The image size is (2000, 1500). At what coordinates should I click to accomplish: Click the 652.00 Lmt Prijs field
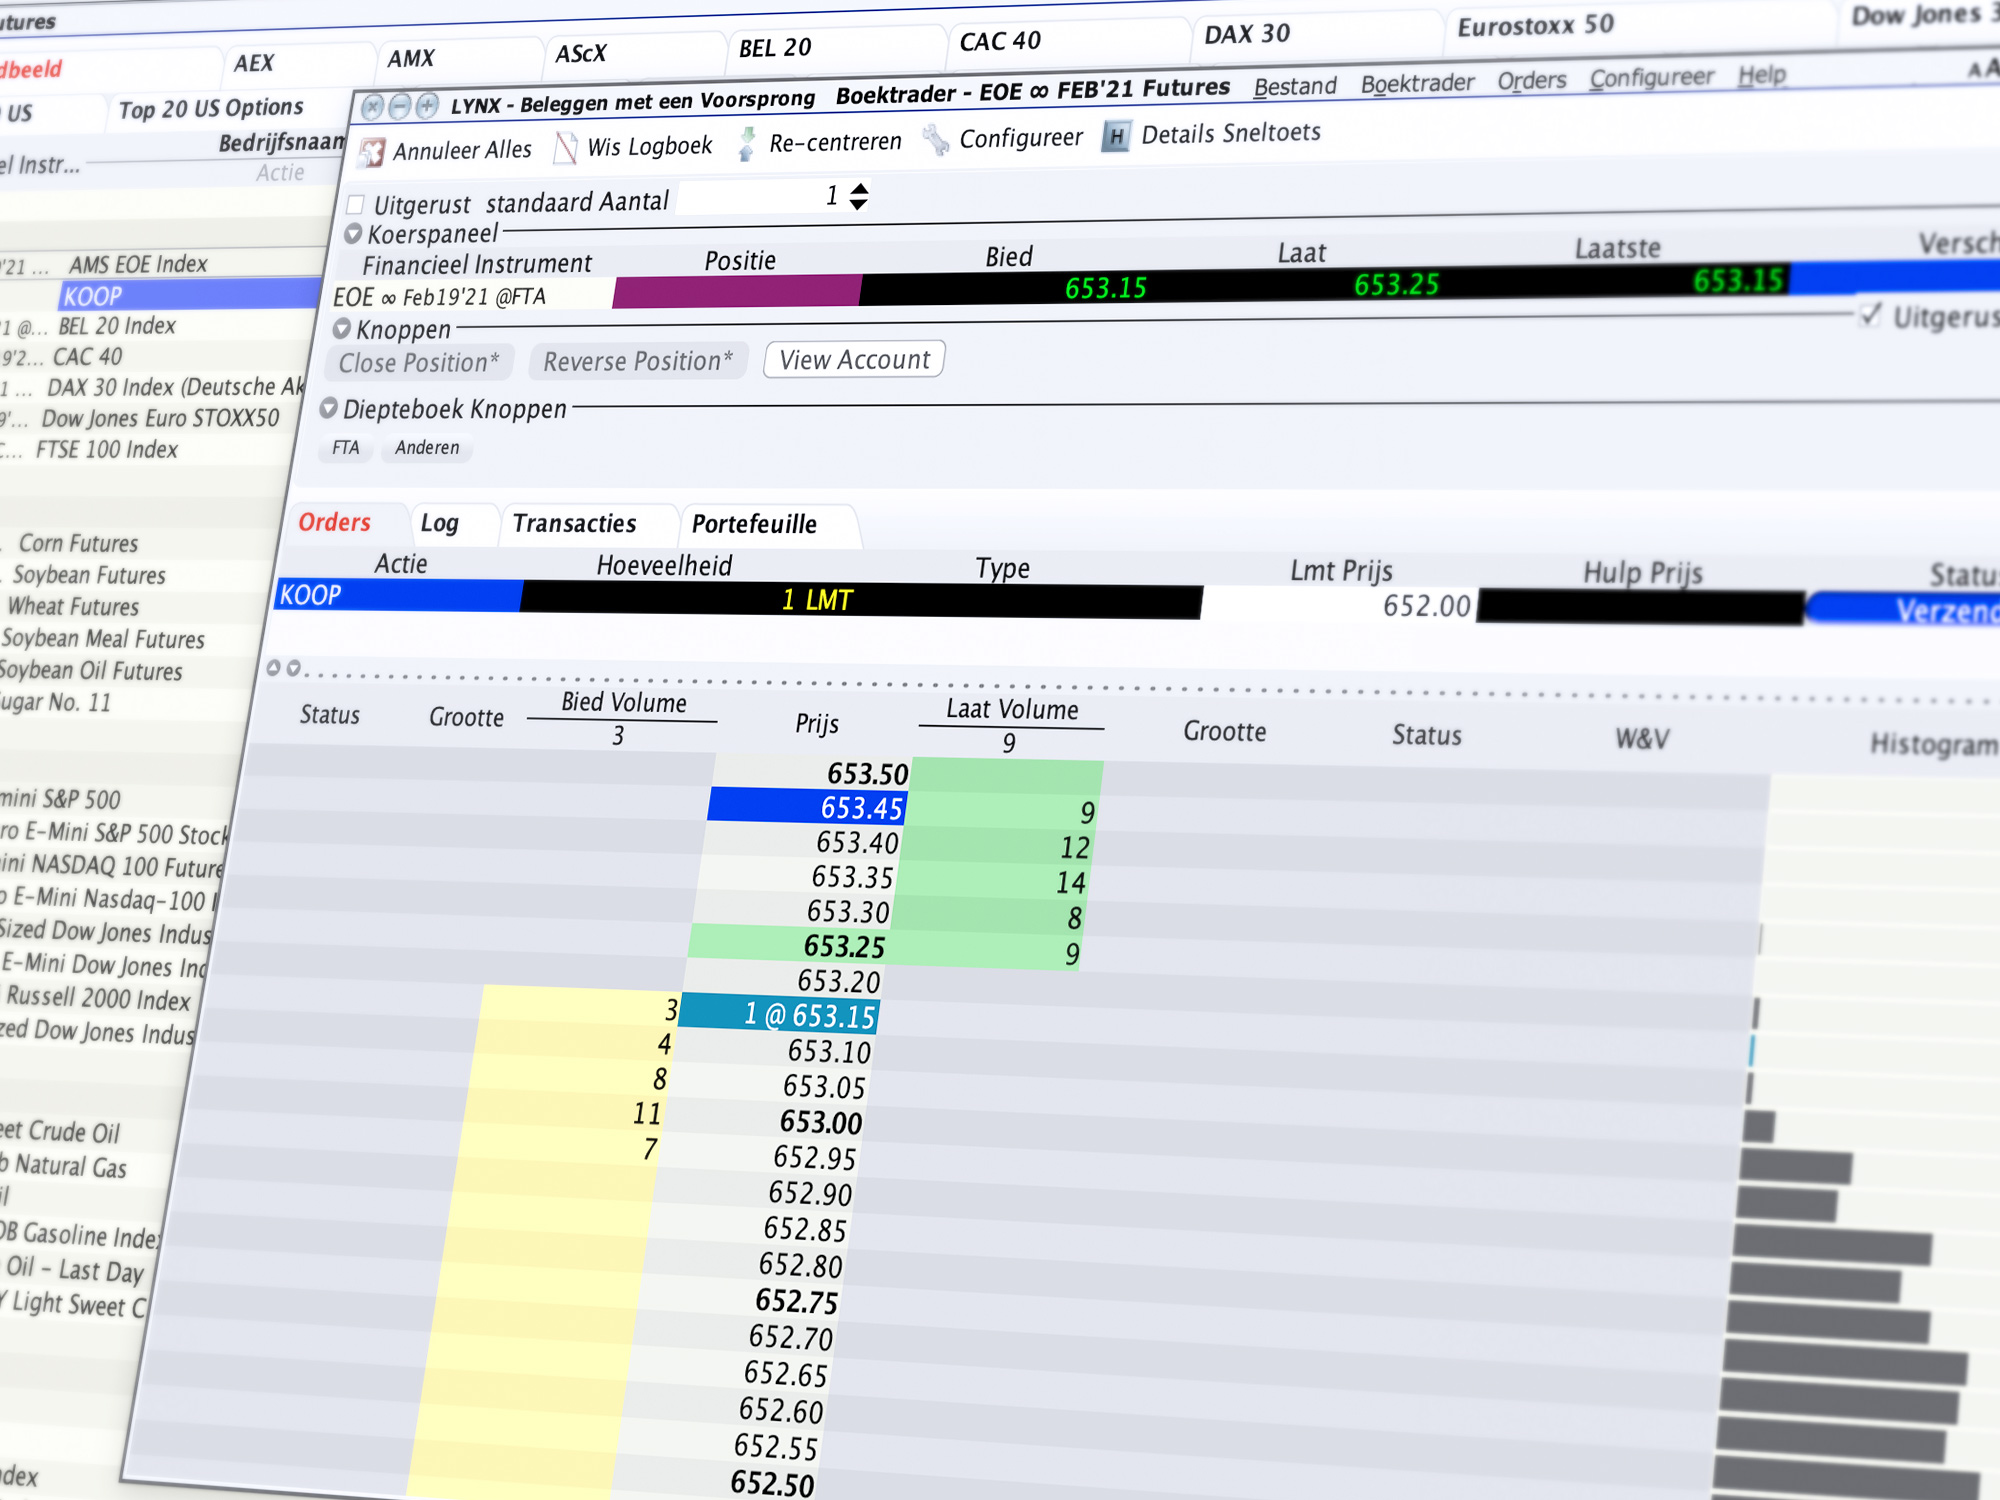pos(1338,605)
